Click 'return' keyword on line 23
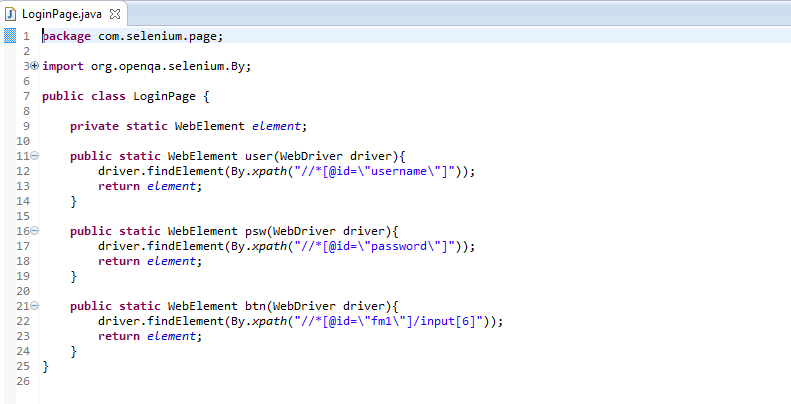The image size is (791, 404). pyautogui.click(x=119, y=336)
